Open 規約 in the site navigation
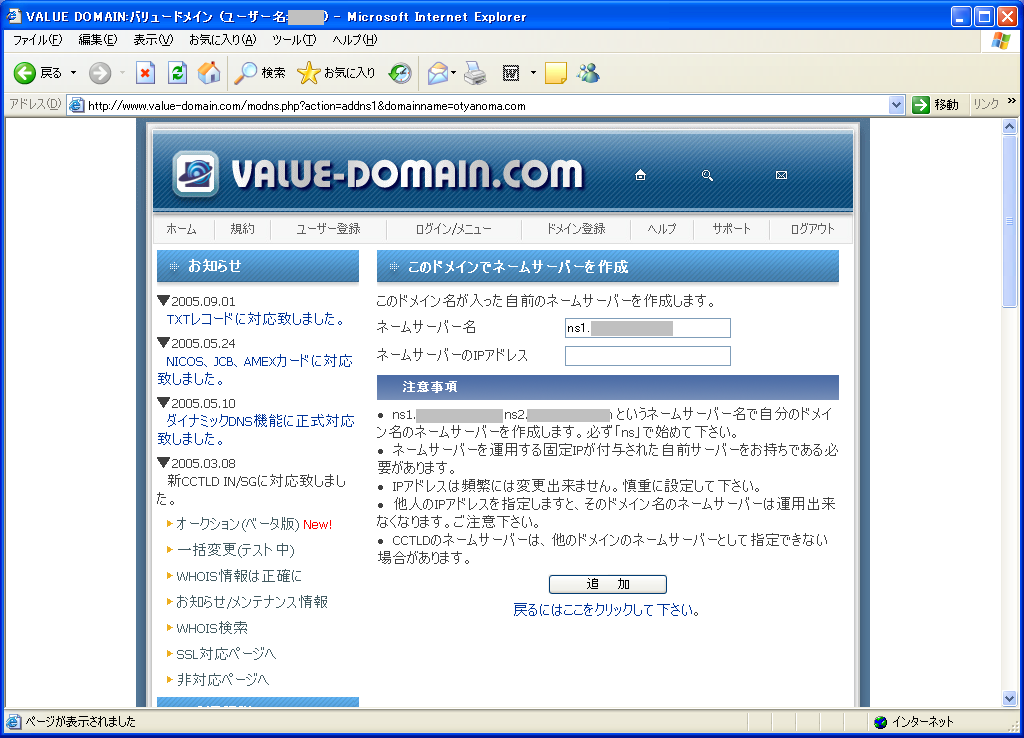This screenshot has height=738, width=1024. 242,229
